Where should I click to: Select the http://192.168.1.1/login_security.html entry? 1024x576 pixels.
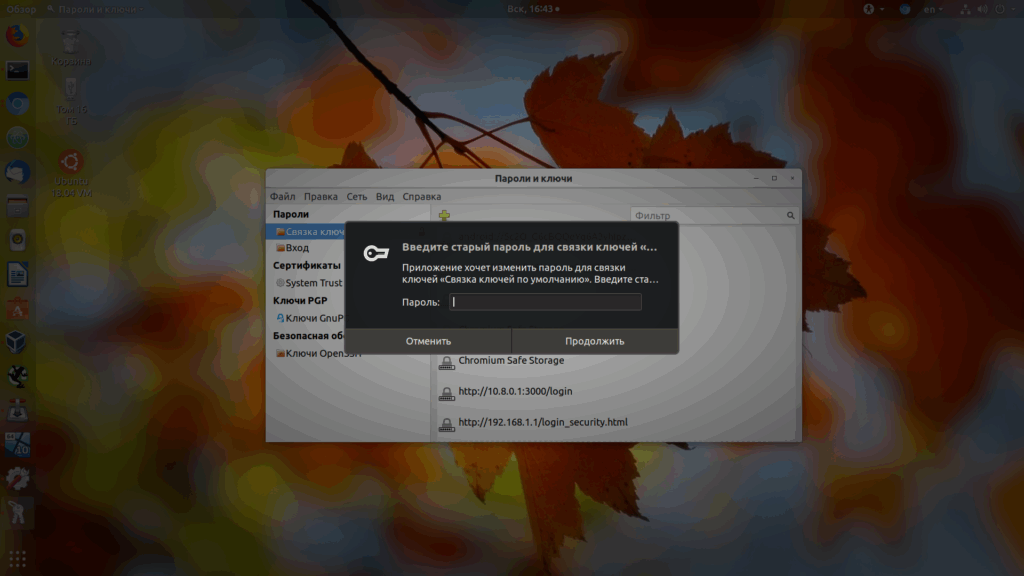coord(543,422)
